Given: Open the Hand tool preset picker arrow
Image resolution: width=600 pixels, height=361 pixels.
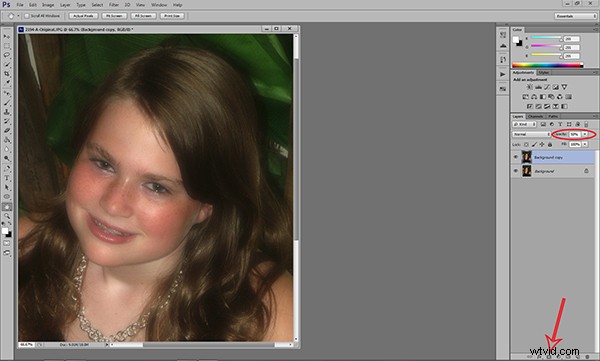Looking at the screenshot, I should pyautogui.click(x=18, y=16).
